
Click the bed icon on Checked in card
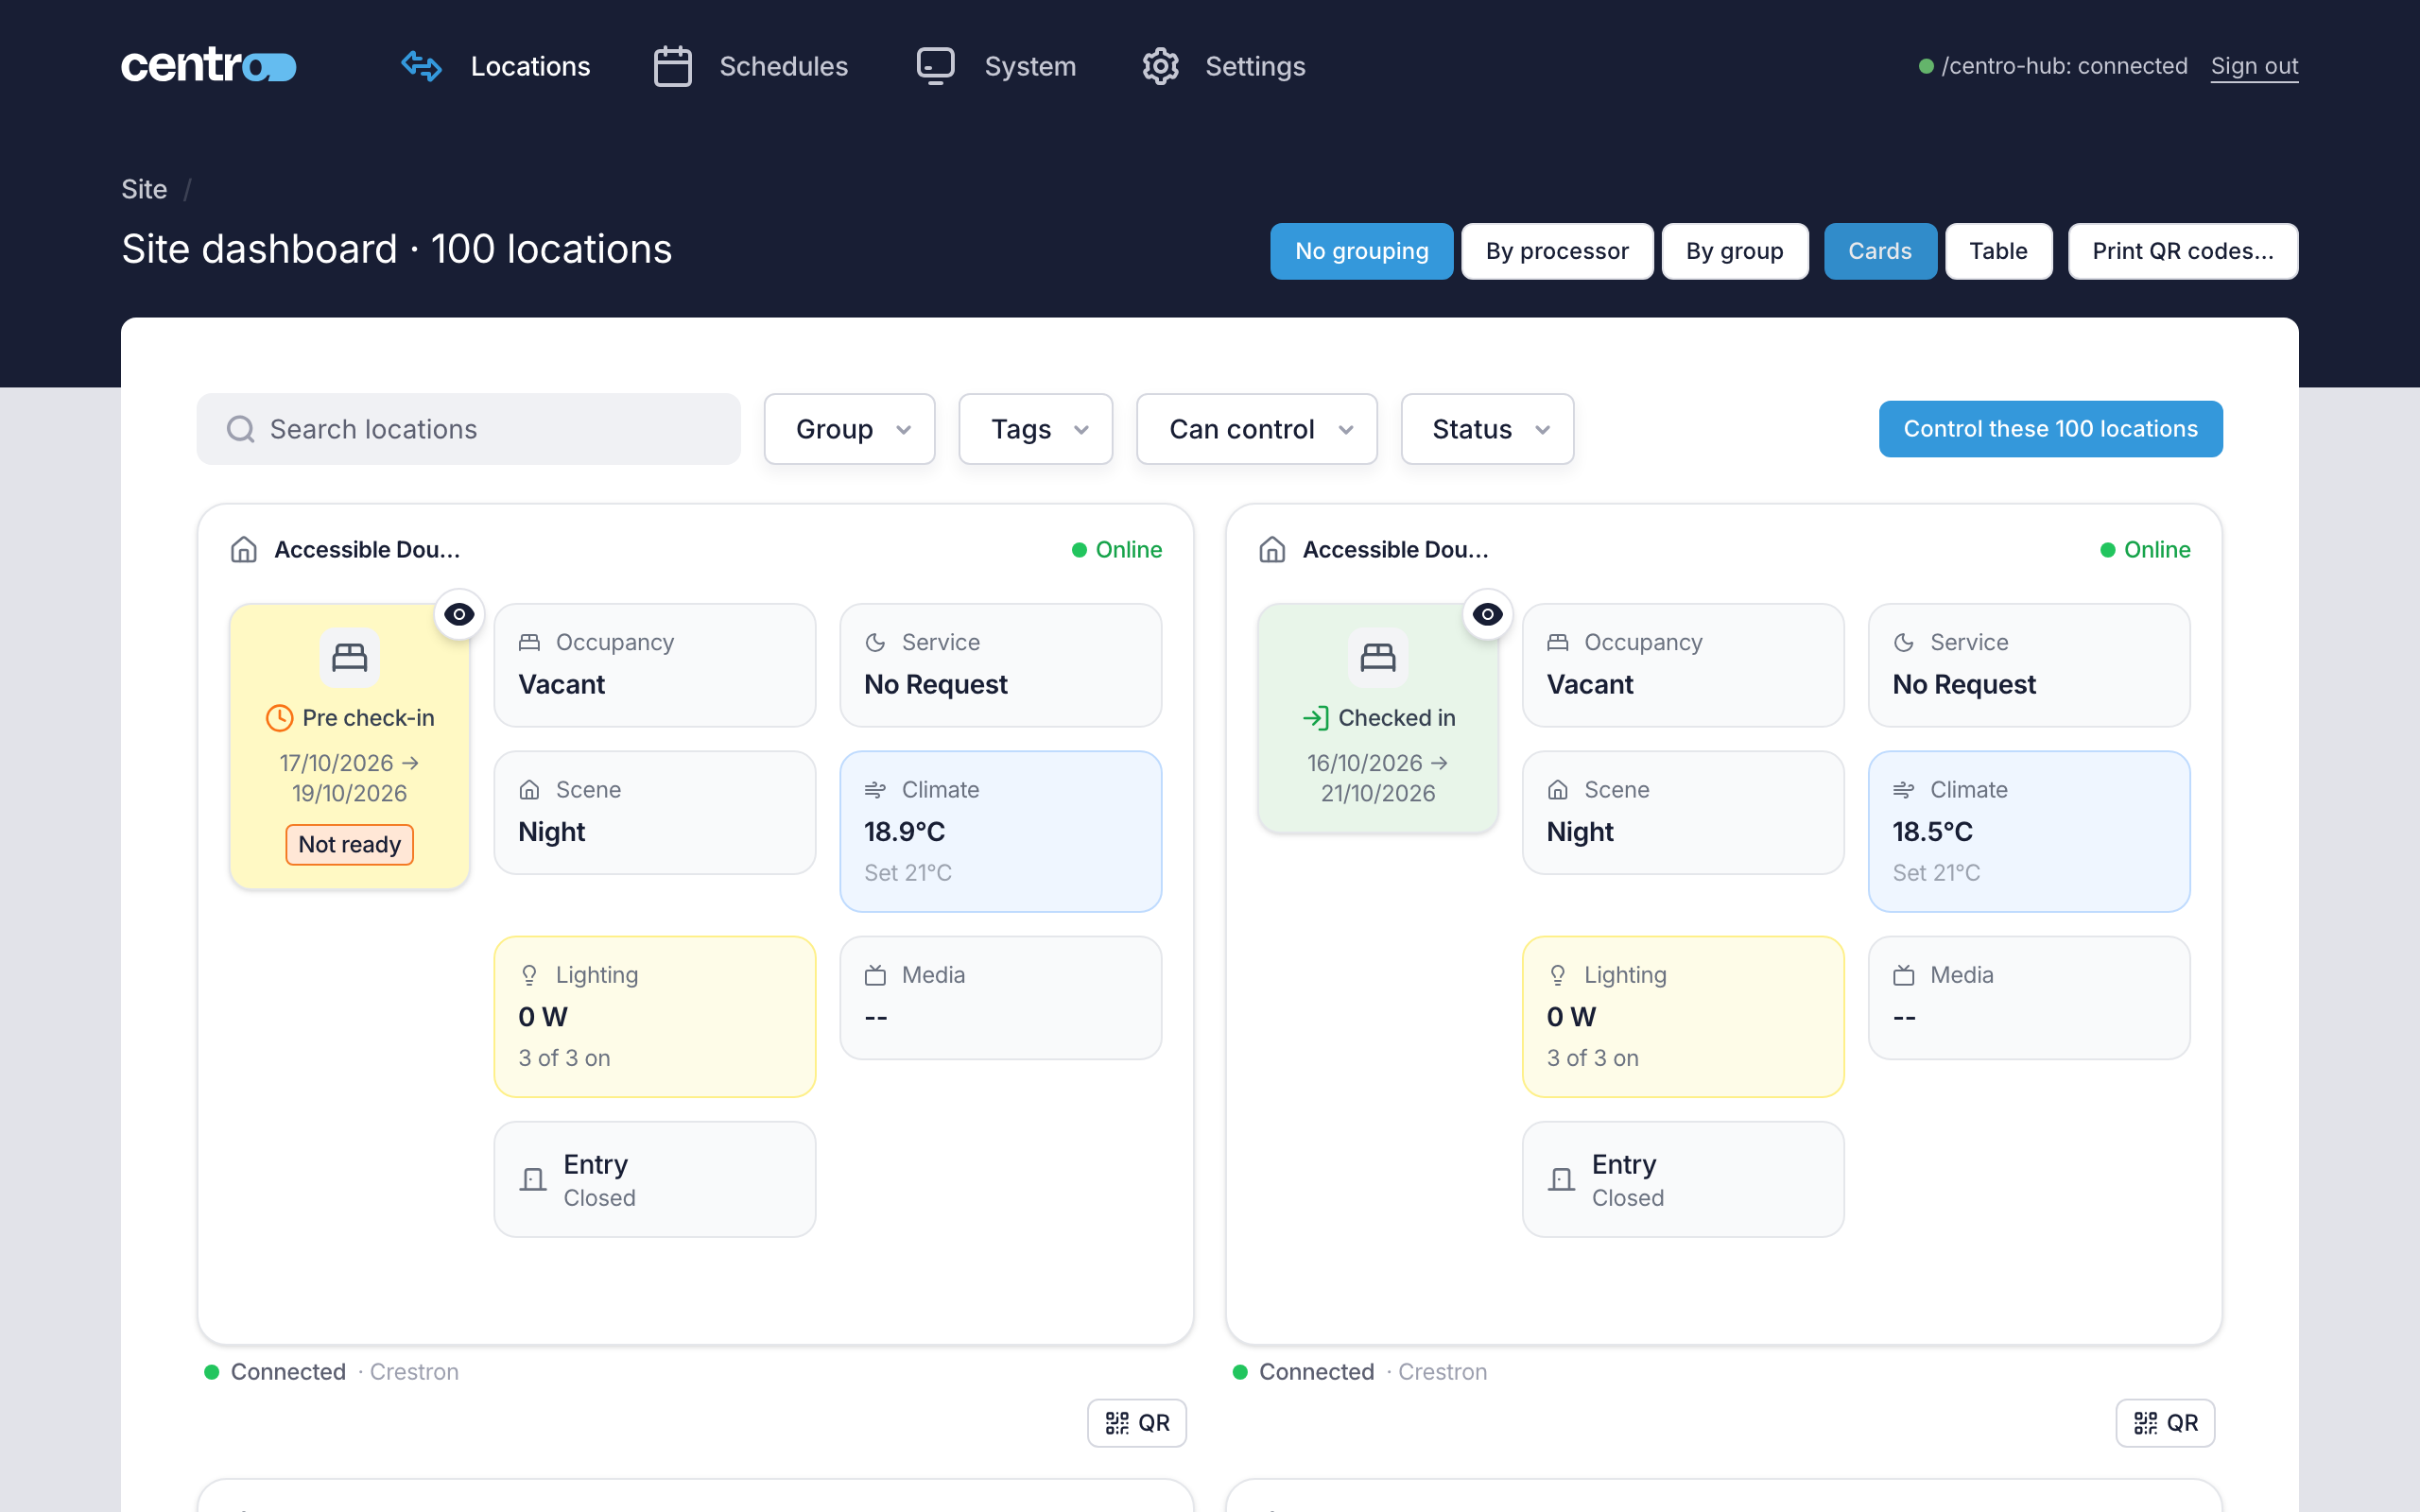point(1377,657)
